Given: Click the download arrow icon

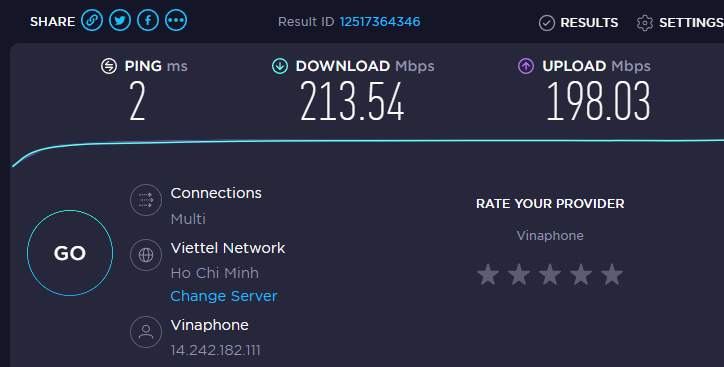Looking at the screenshot, I should (280, 66).
